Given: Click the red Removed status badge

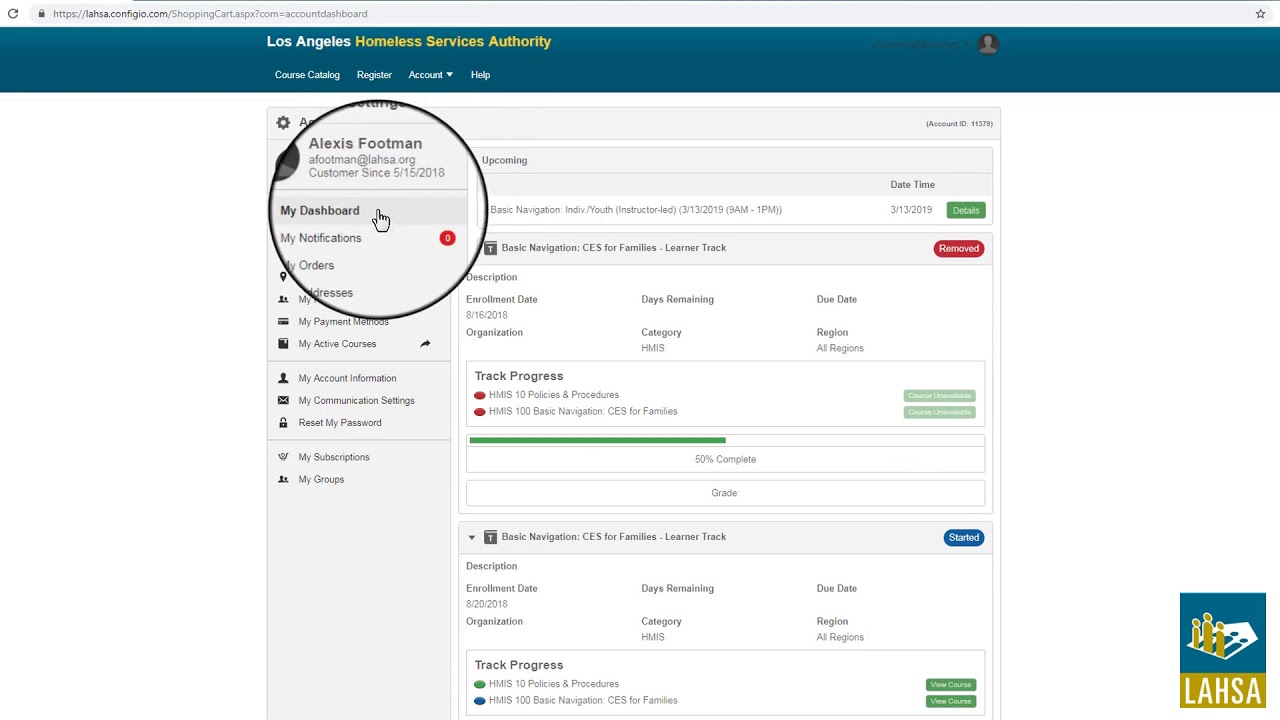Looking at the screenshot, I should [x=959, y=248].
